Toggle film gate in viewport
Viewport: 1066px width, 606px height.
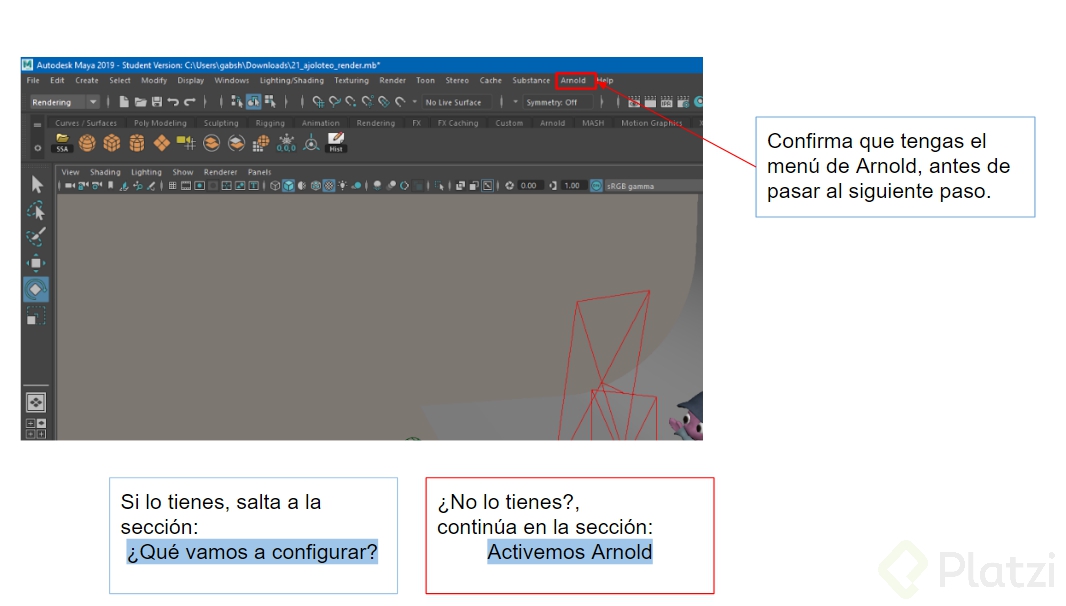[x=186, y=186]
